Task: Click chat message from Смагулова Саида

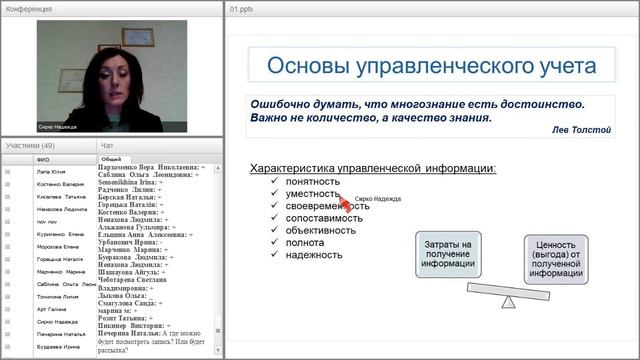Action: 130,303
